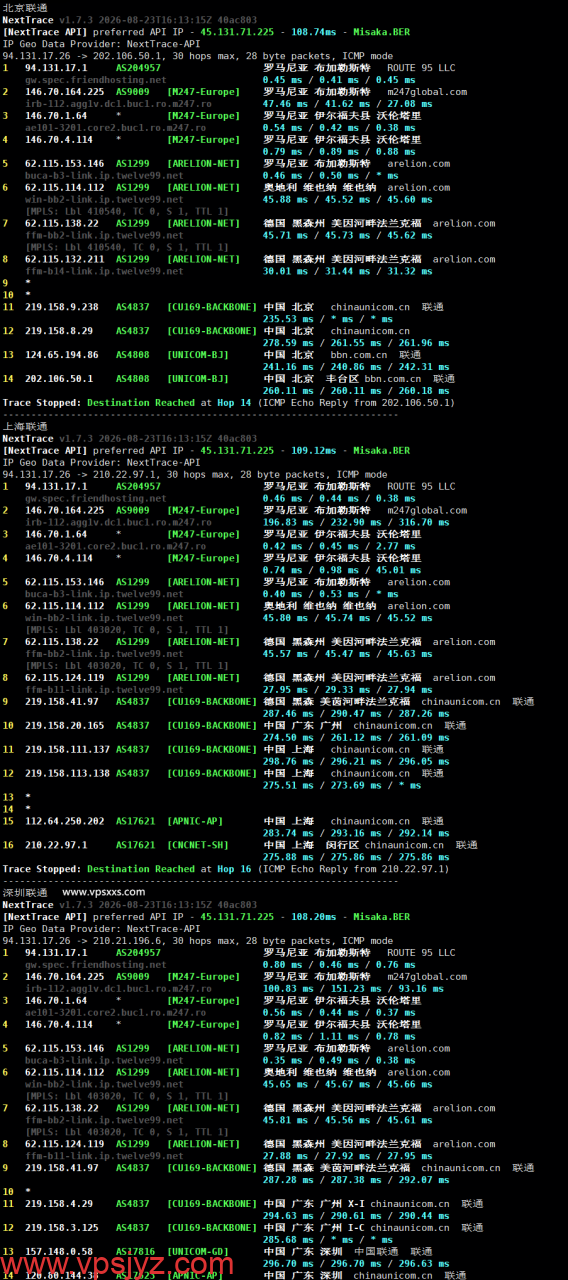
Task: Select hop IP 219.158.113.138
Action: [67, 773]
